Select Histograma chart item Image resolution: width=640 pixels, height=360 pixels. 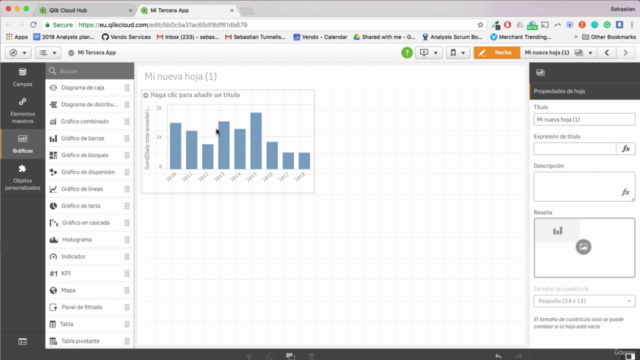click(x=89, y=240)
